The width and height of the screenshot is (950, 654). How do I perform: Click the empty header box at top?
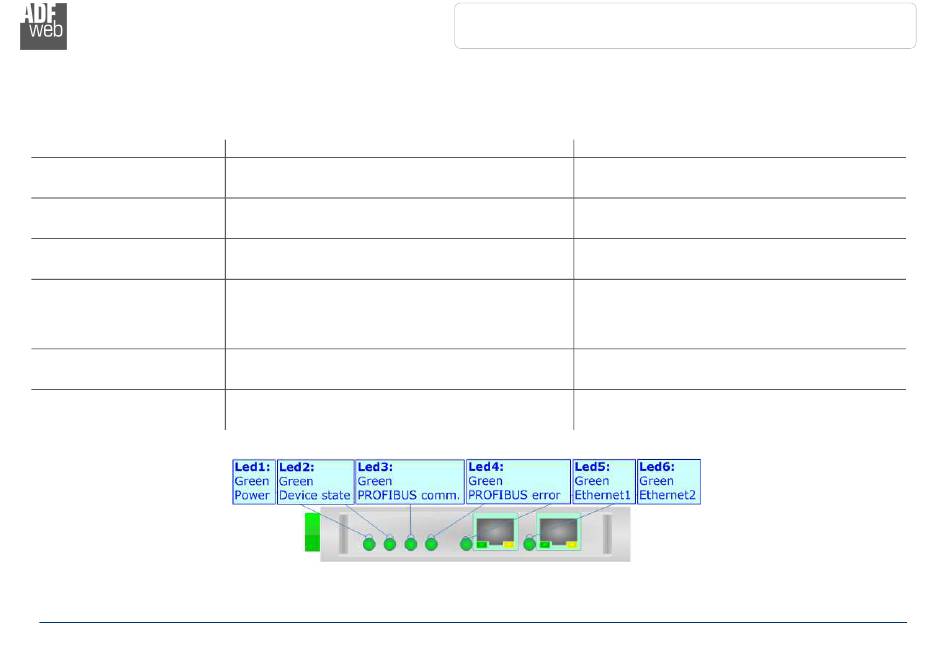(685, 25)
